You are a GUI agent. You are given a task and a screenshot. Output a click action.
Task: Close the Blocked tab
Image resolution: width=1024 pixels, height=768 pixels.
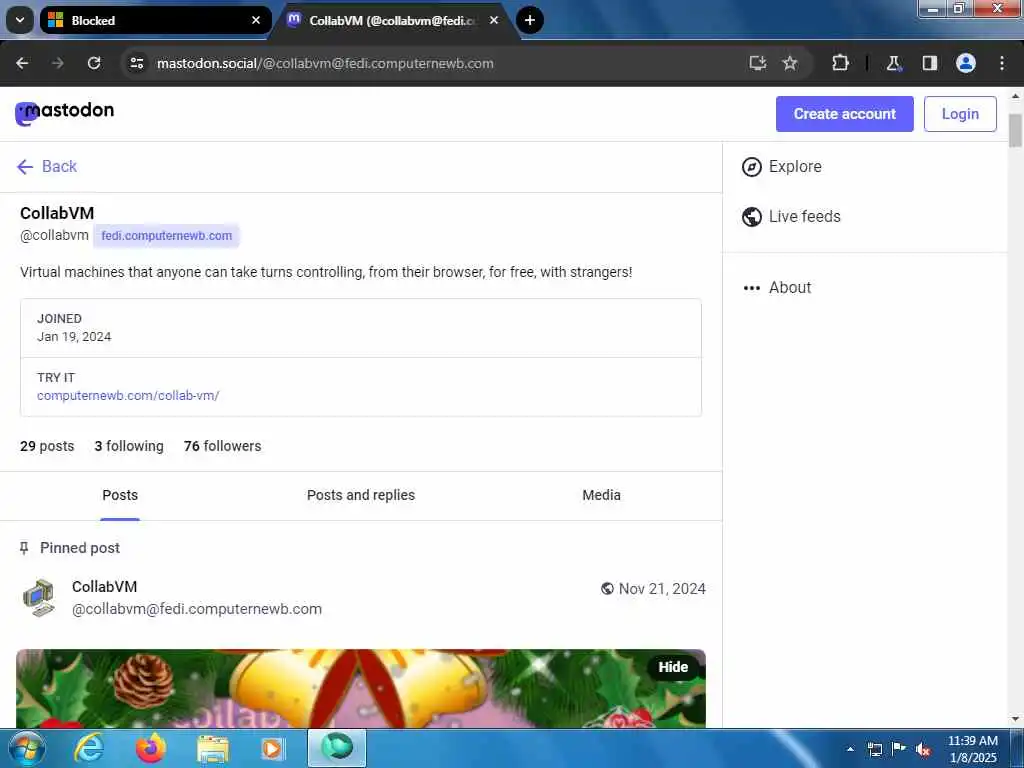click(x=256, y=20)
